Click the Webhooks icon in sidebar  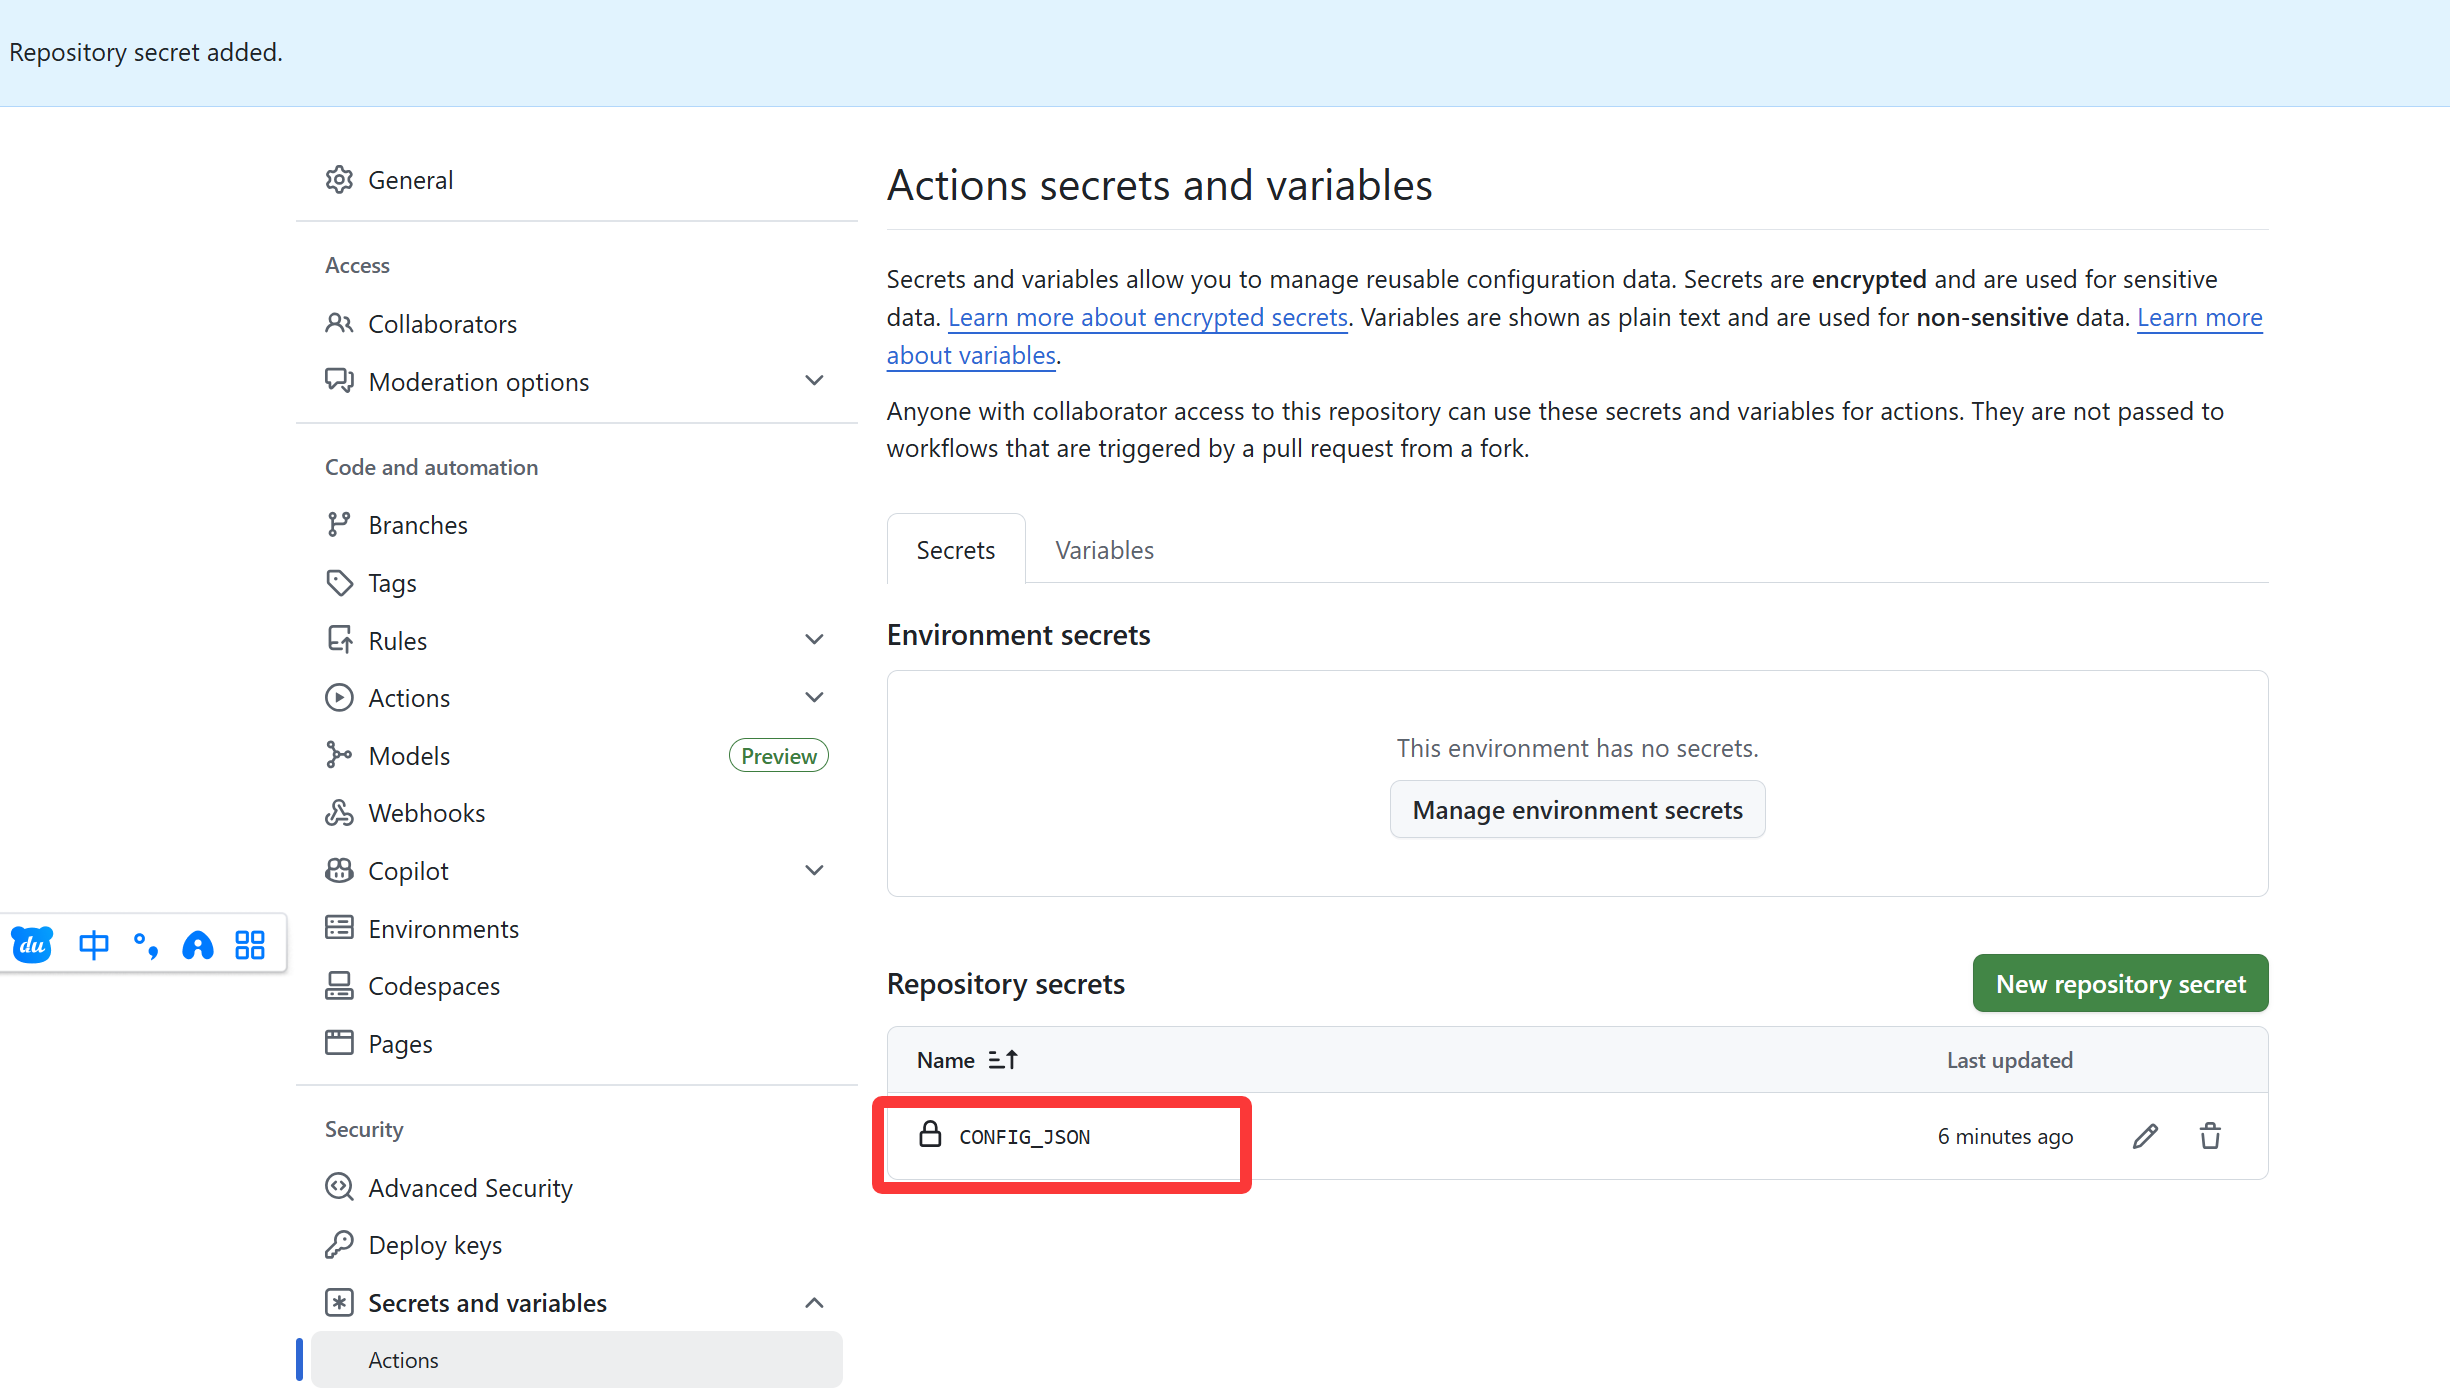(x=339, y=813)
